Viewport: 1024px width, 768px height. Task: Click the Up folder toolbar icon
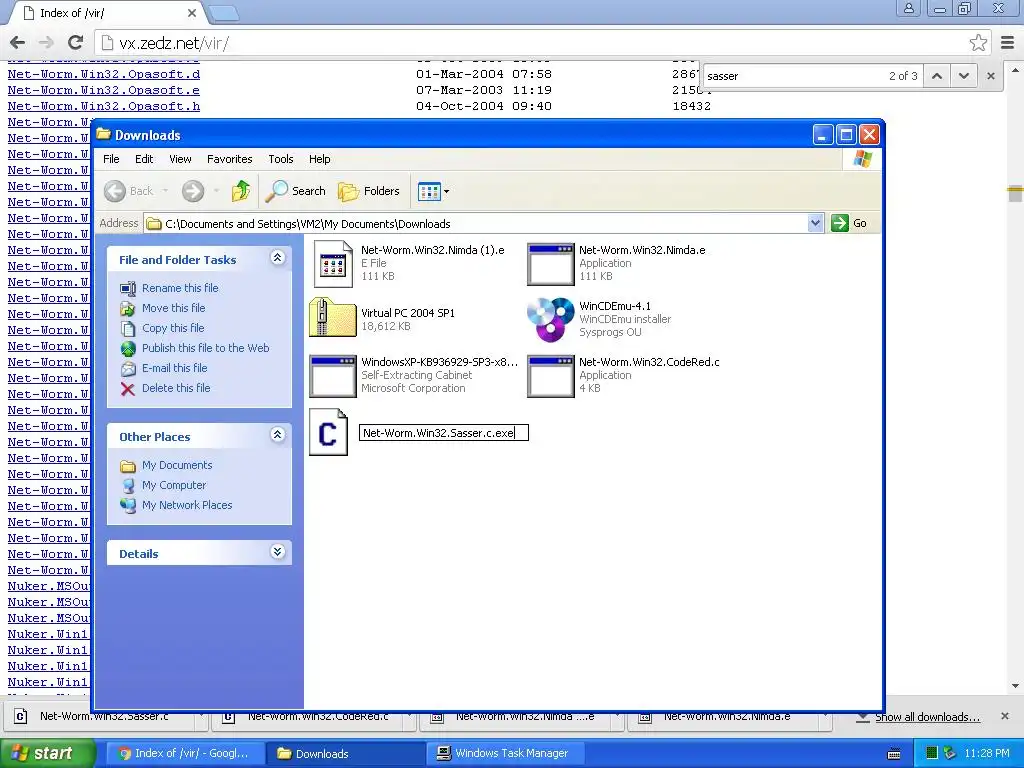[240, 191]
